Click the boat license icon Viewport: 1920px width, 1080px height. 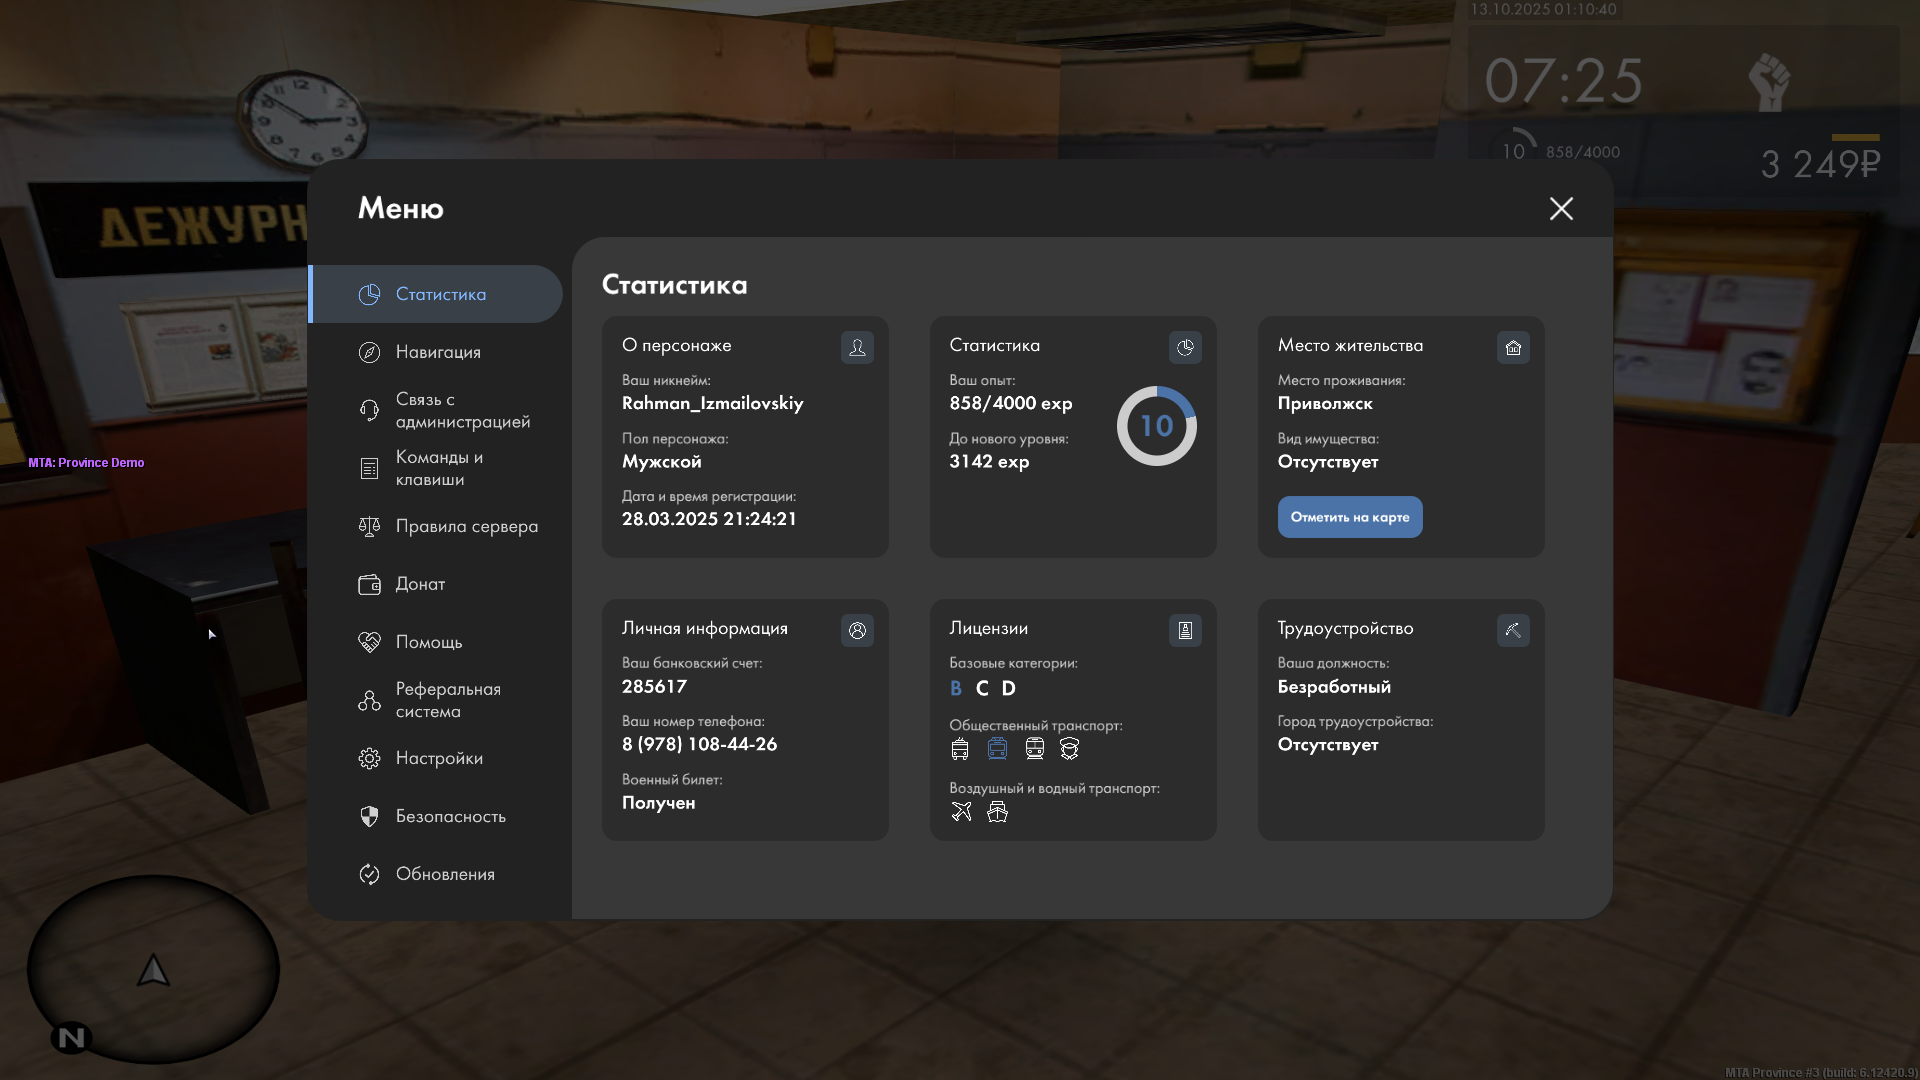(x=997, y=812)
